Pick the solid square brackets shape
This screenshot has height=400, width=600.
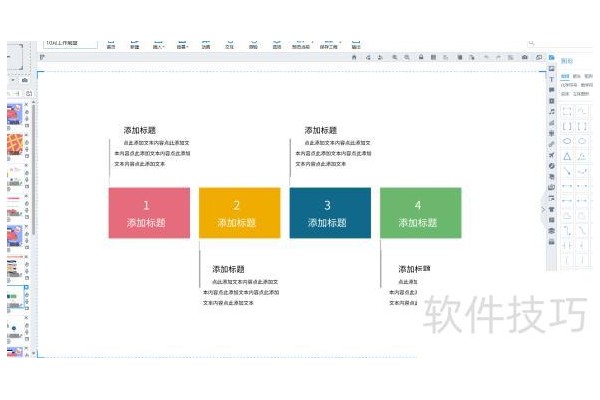567,126
